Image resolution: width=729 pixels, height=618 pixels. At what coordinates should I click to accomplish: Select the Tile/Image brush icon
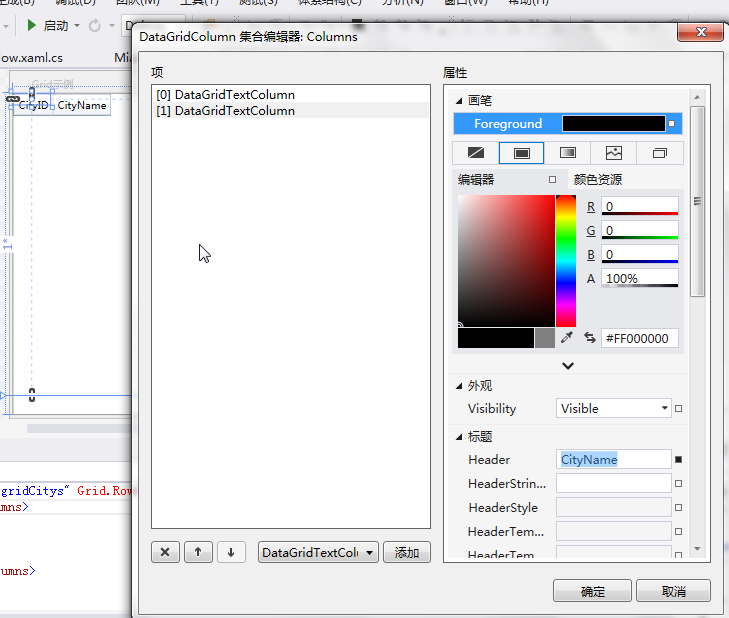pos(614,153)
